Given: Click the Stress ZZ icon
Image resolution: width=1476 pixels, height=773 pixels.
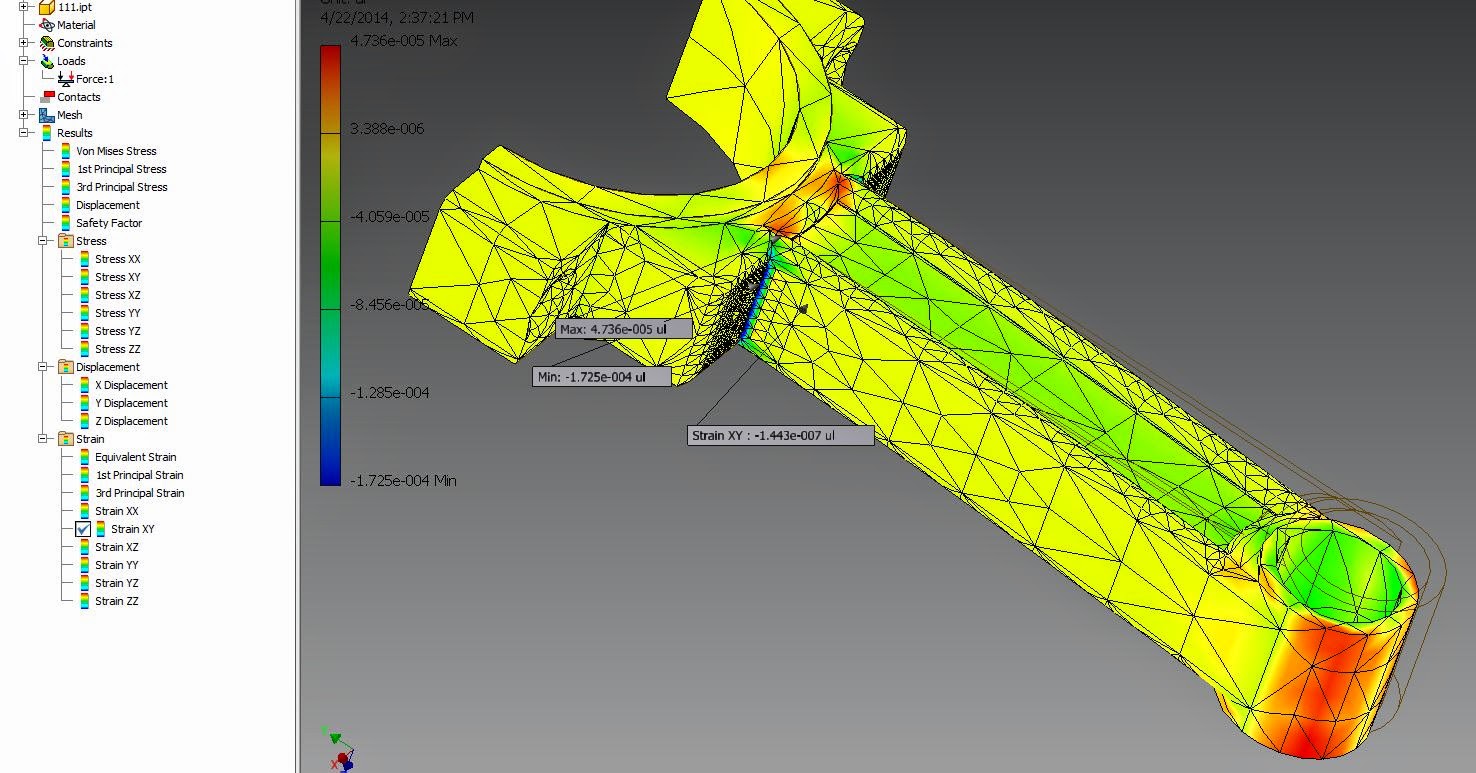Looking at the screenshot, I should click(85, 349).
